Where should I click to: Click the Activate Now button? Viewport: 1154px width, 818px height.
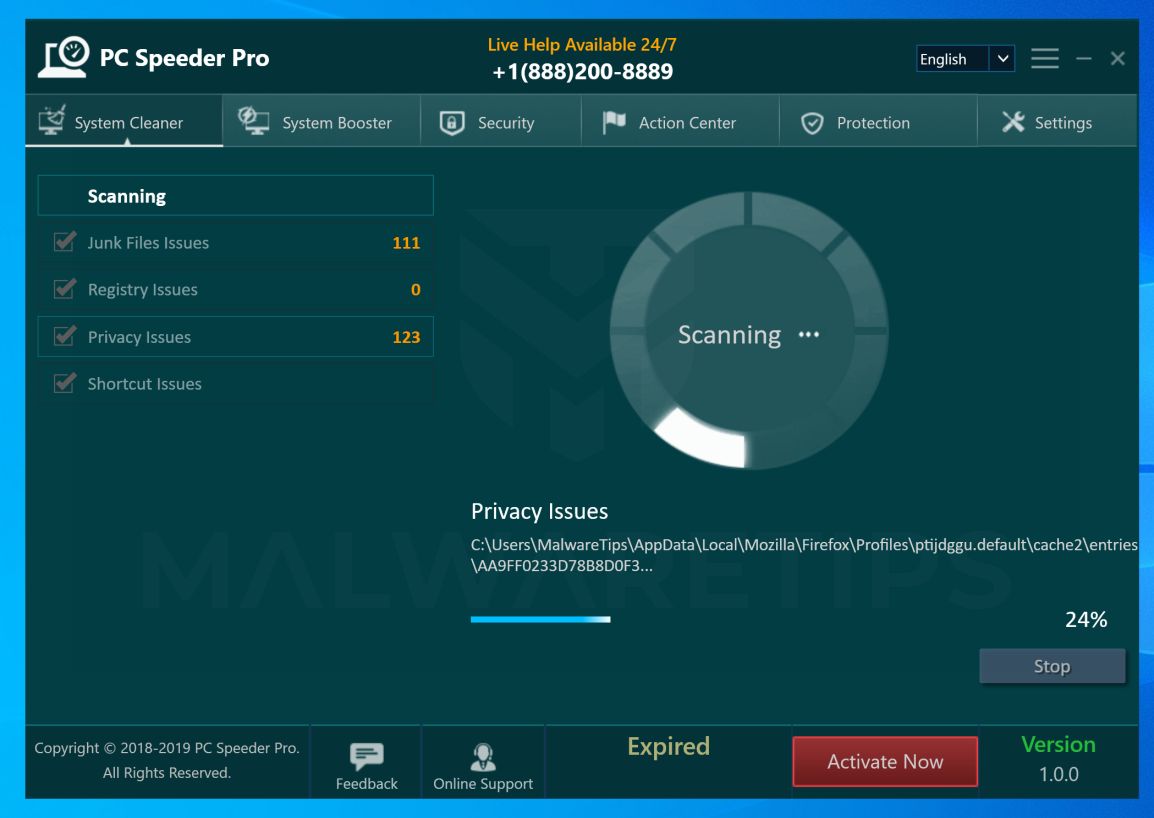click(885, 761)
